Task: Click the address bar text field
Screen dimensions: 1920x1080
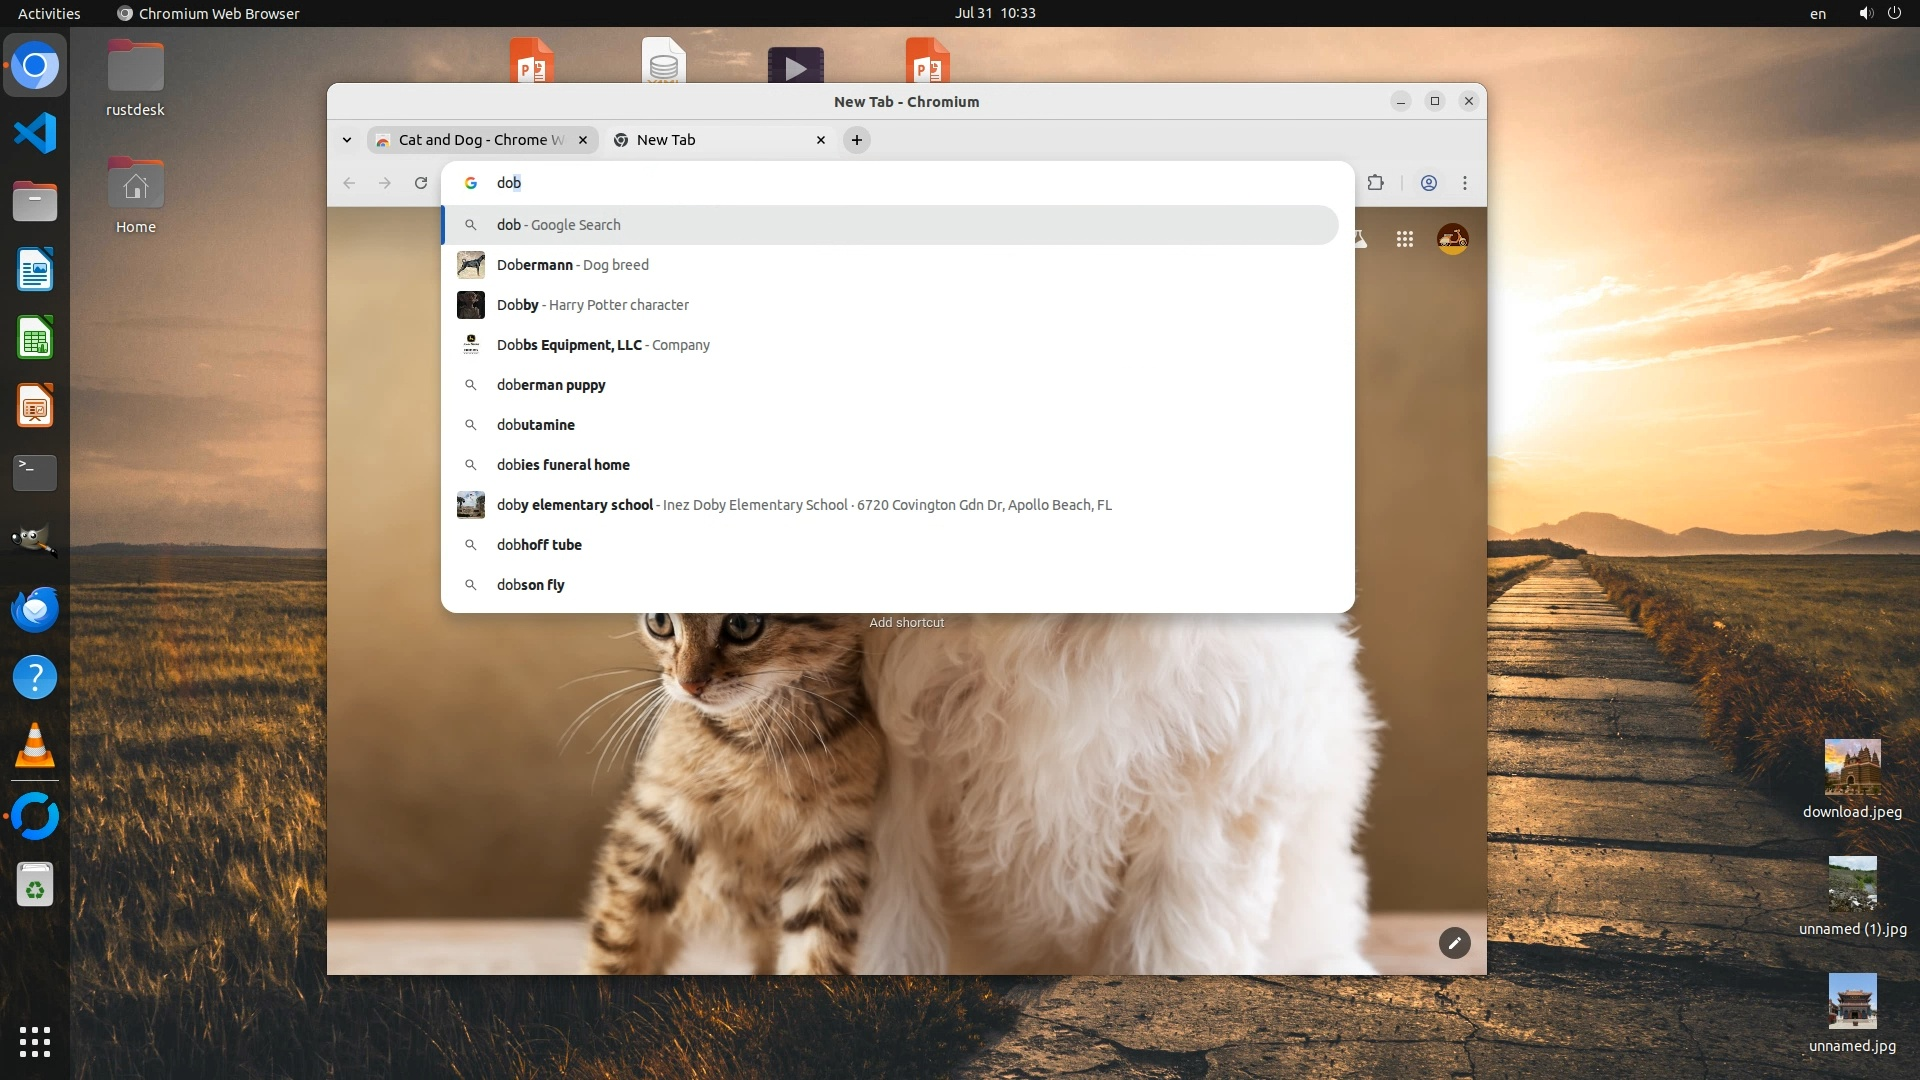Action: pyautogui.click(x=900, y=183)
